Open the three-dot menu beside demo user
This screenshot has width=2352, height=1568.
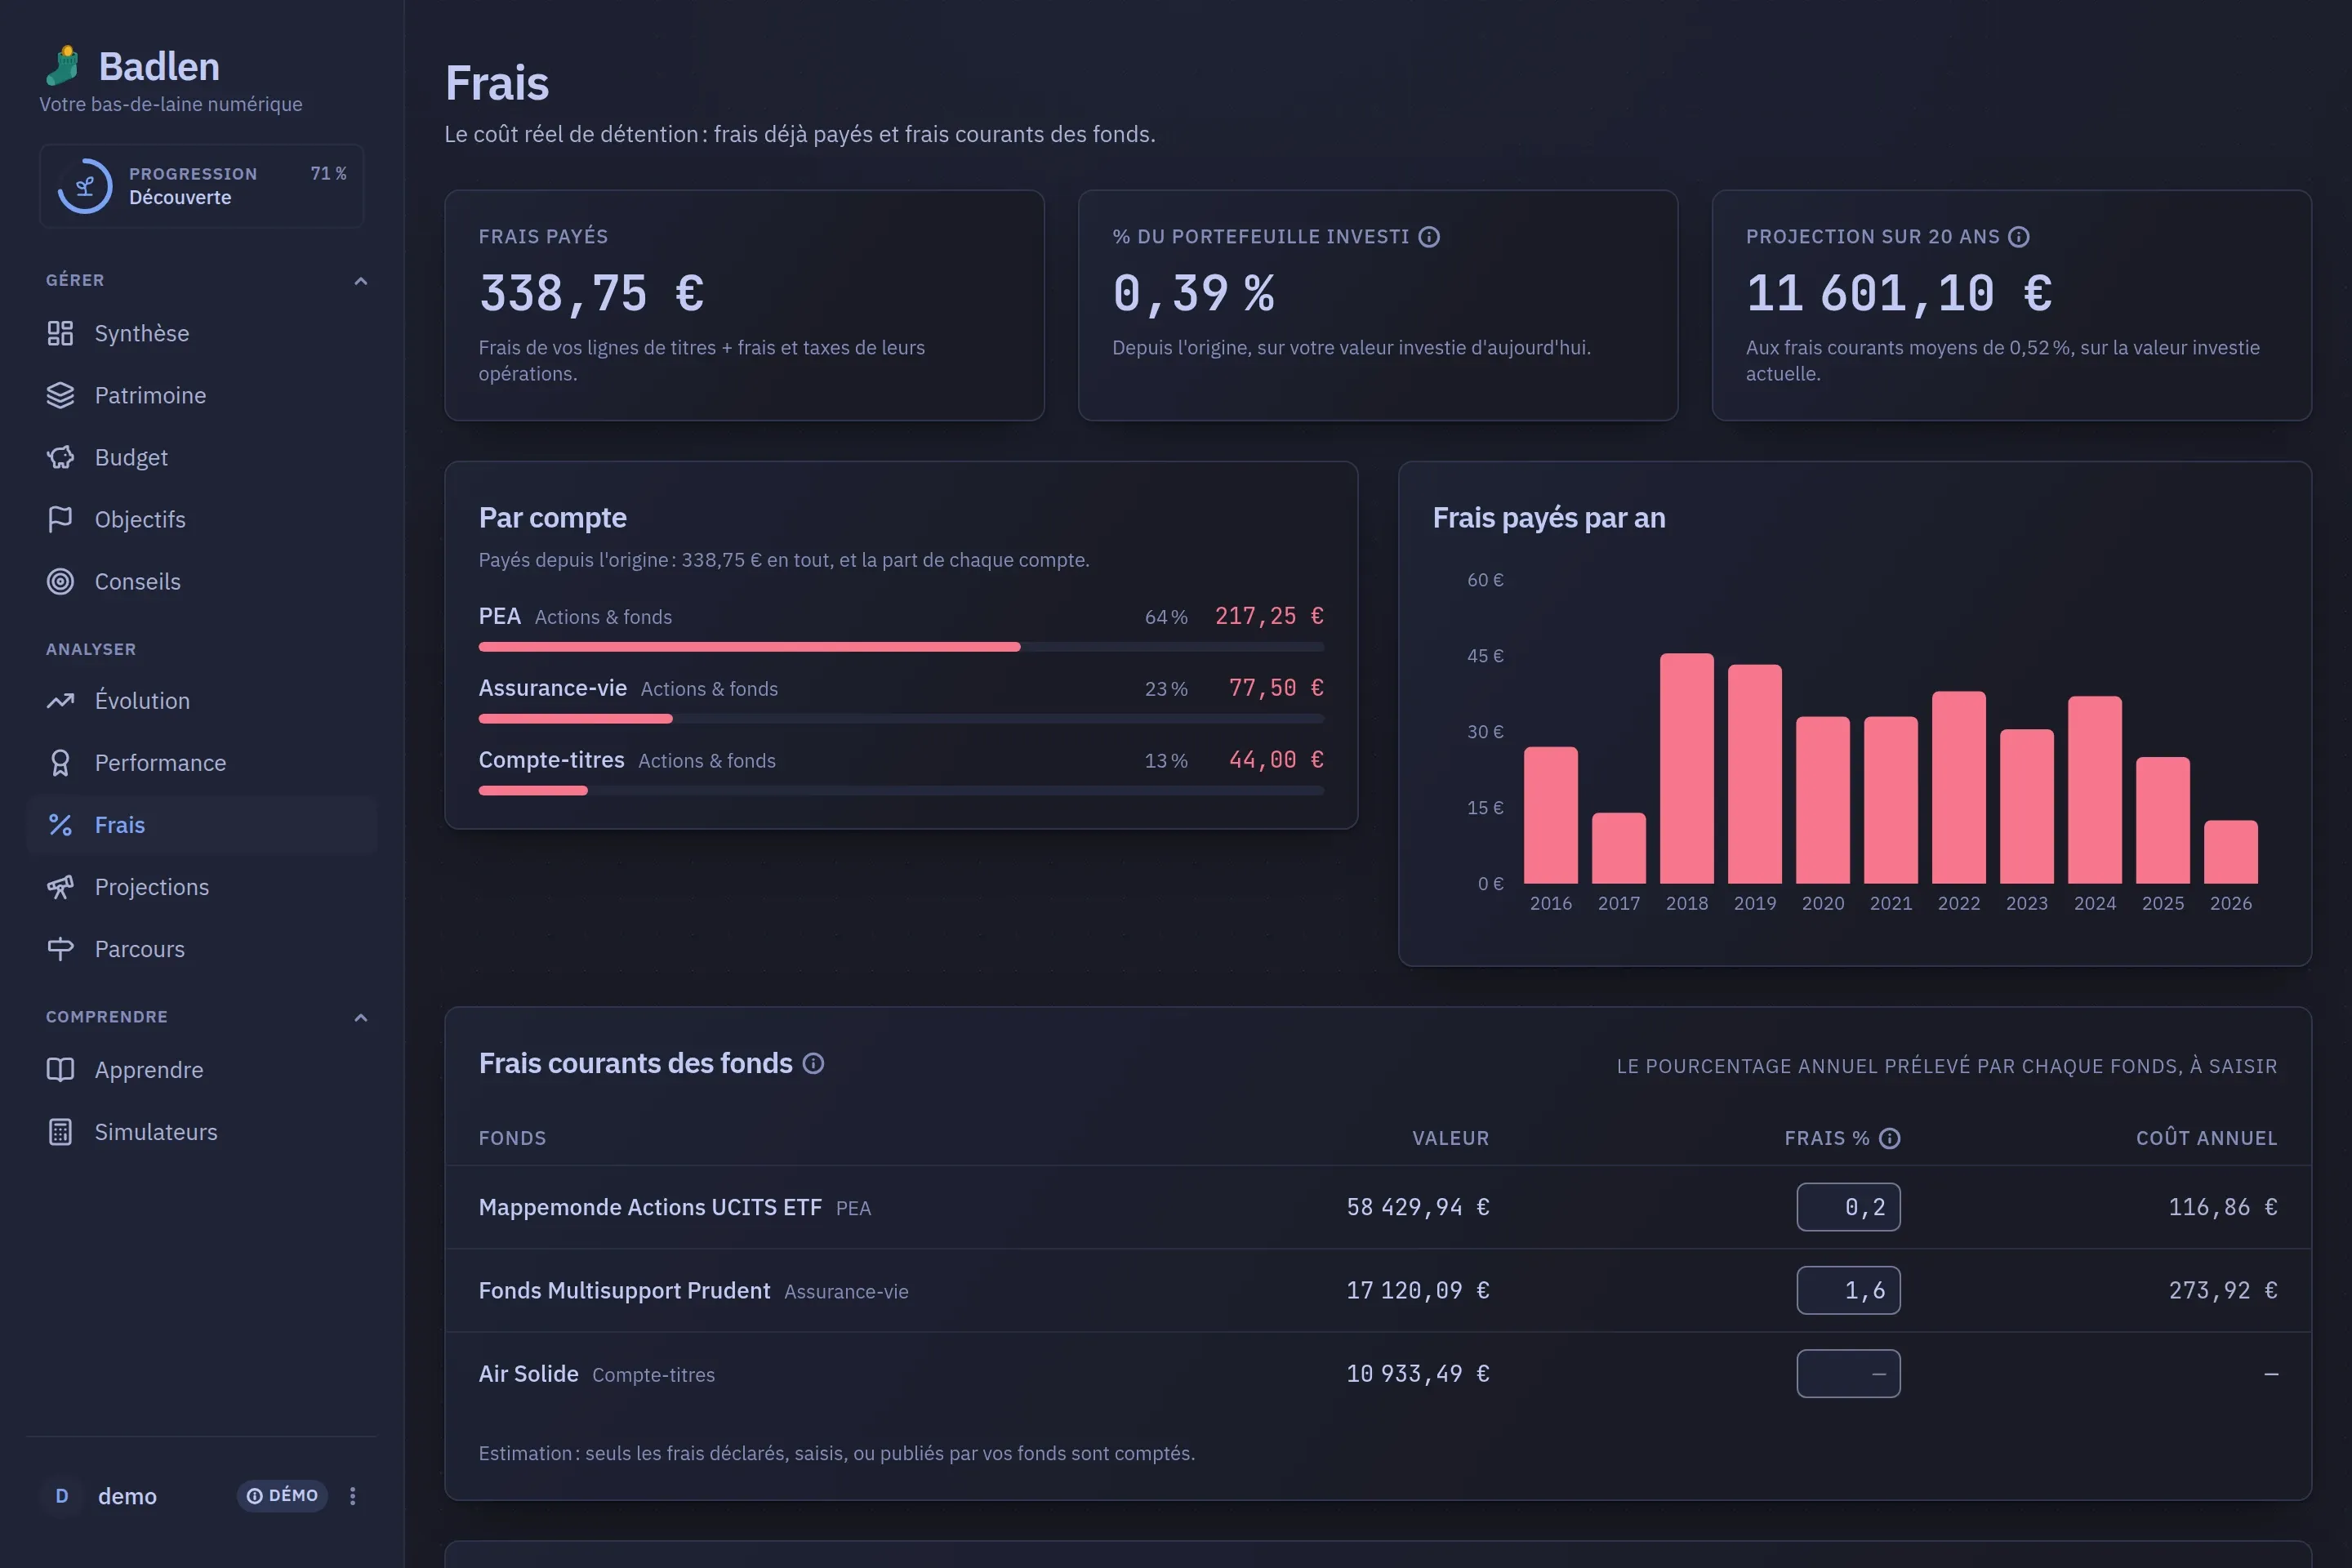pos(352,1496)
